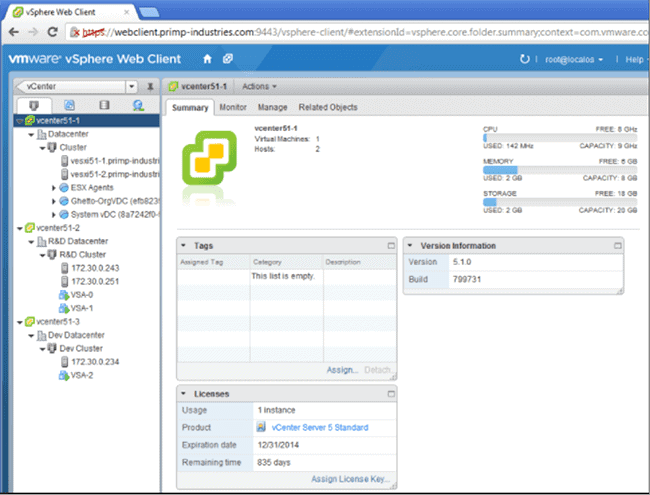This screenshot has height=495, width=650.
Task: Click the CPU usage bar
Action: click(560, 137)
